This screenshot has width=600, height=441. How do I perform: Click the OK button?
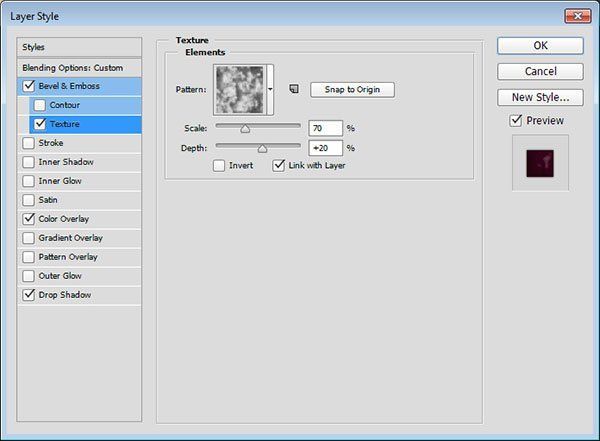click(x=540, y=46)
